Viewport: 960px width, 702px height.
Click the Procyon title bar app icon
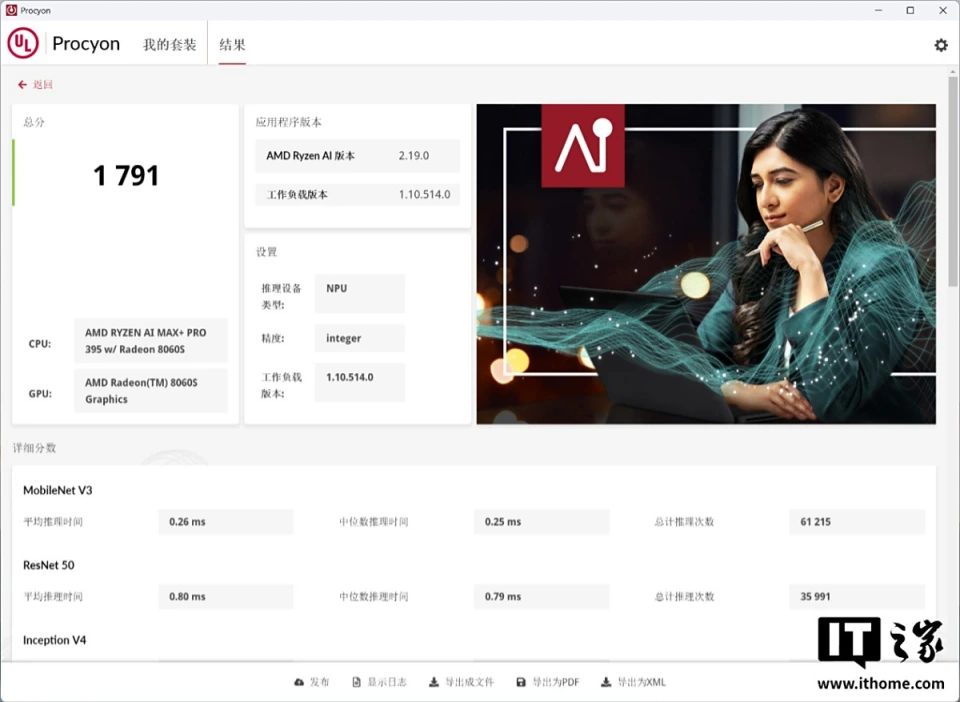pos(10,10)
